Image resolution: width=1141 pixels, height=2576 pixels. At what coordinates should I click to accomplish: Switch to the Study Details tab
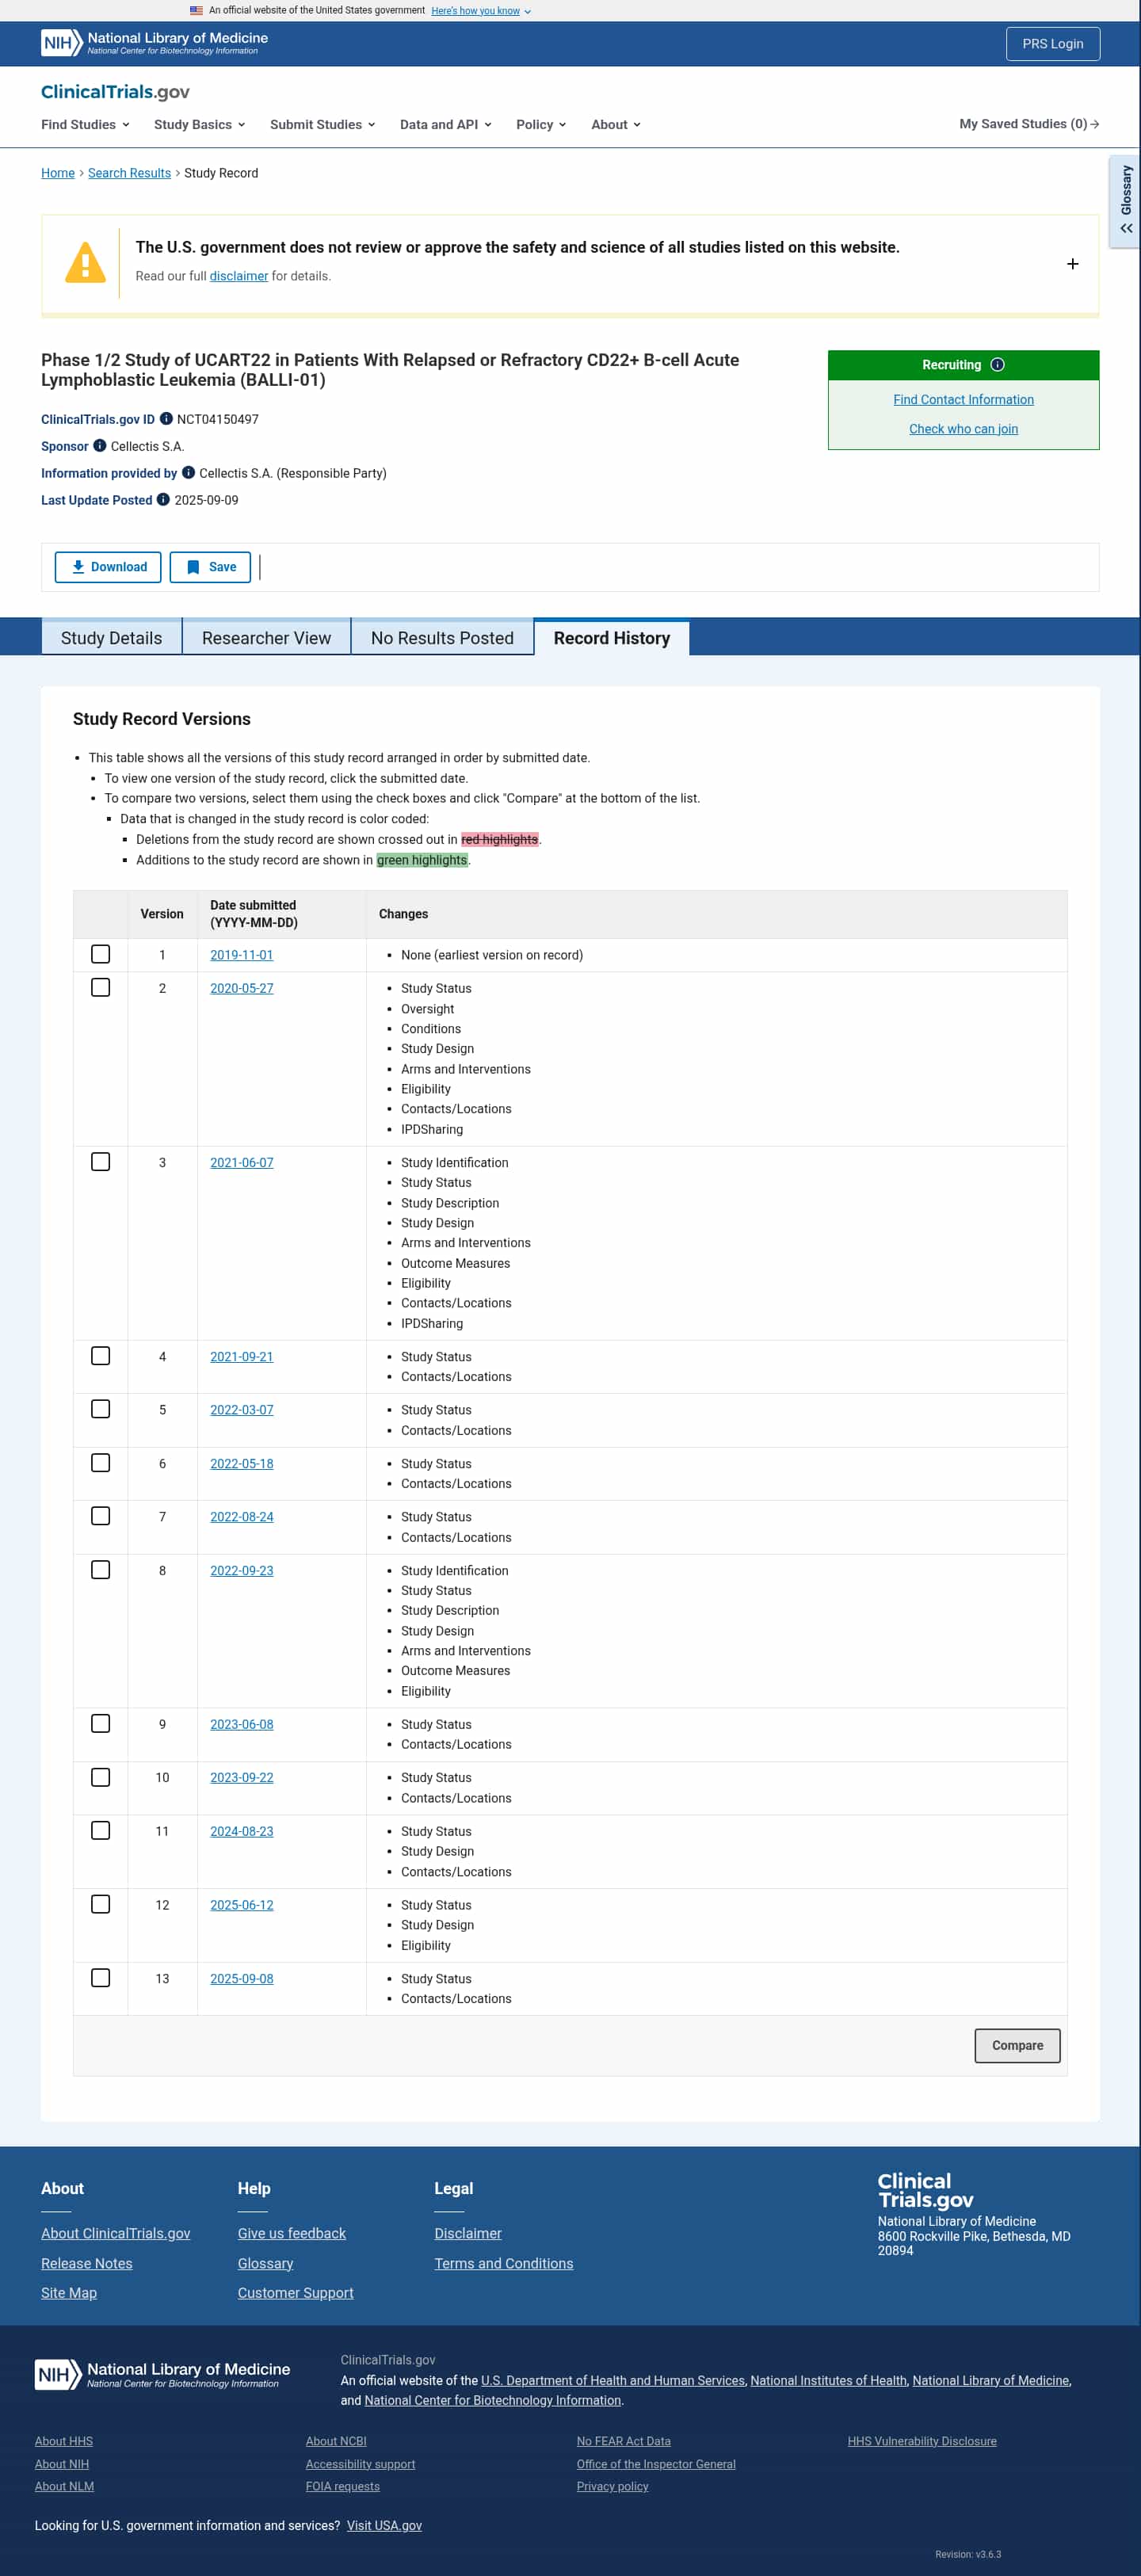pos(111,638)
